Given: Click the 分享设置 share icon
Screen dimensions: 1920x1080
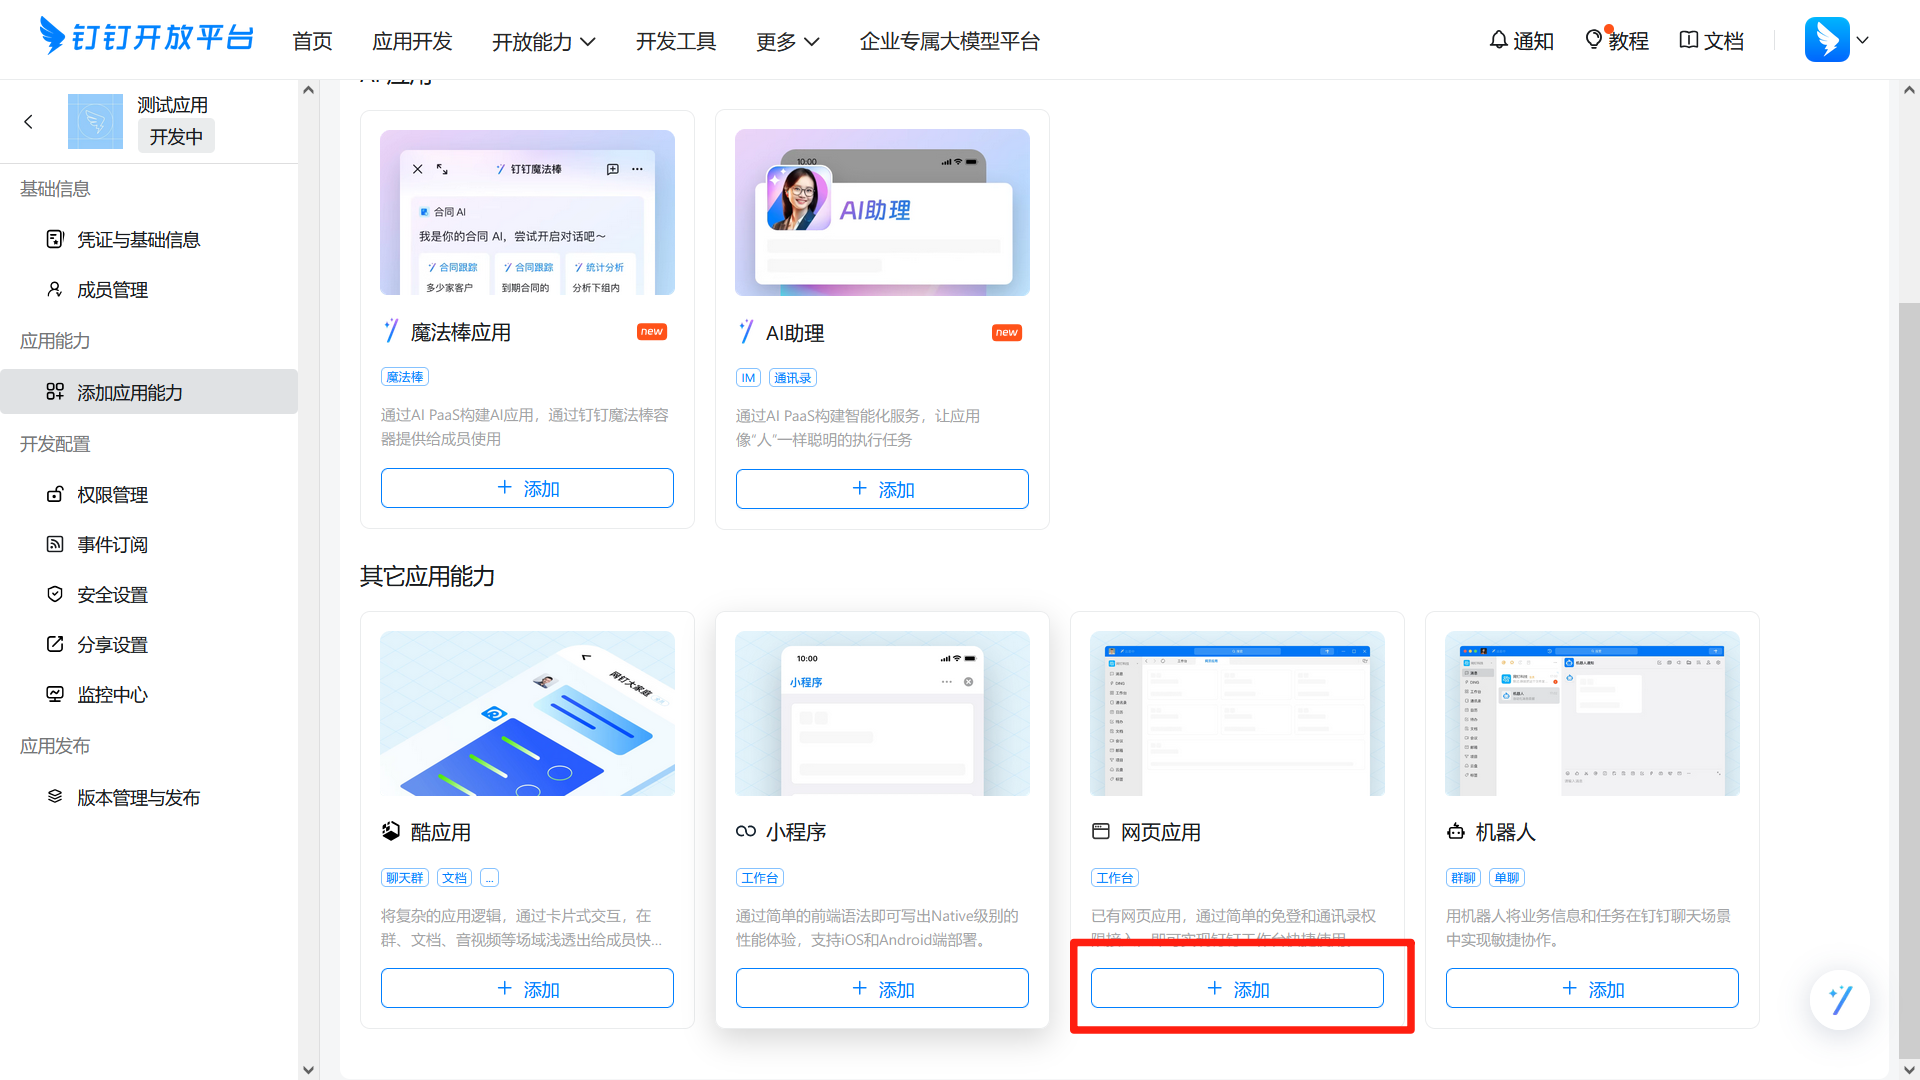Looking at the screenshot, I should (x=55, y=644).
